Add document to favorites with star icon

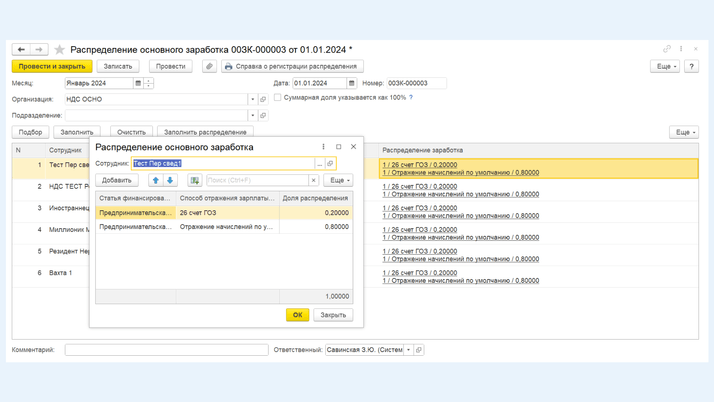pos(59,49)
